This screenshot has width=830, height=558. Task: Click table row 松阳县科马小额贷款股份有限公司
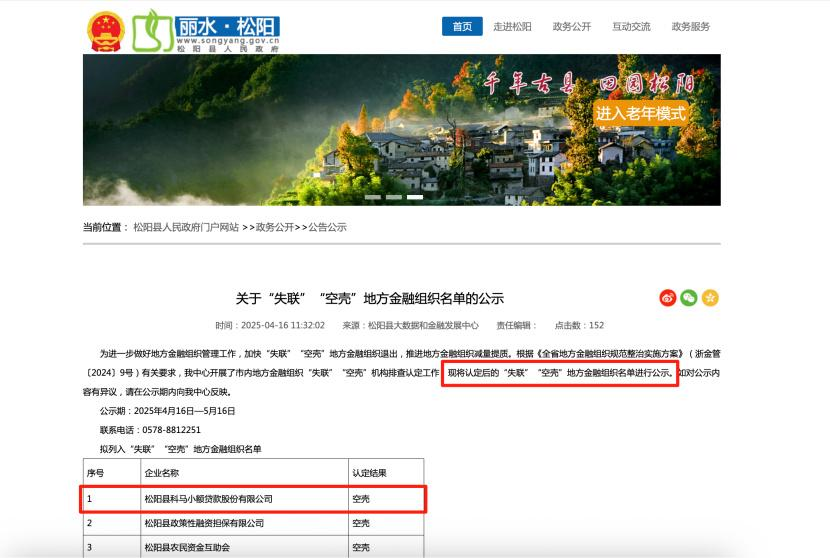tap(208, 498)
